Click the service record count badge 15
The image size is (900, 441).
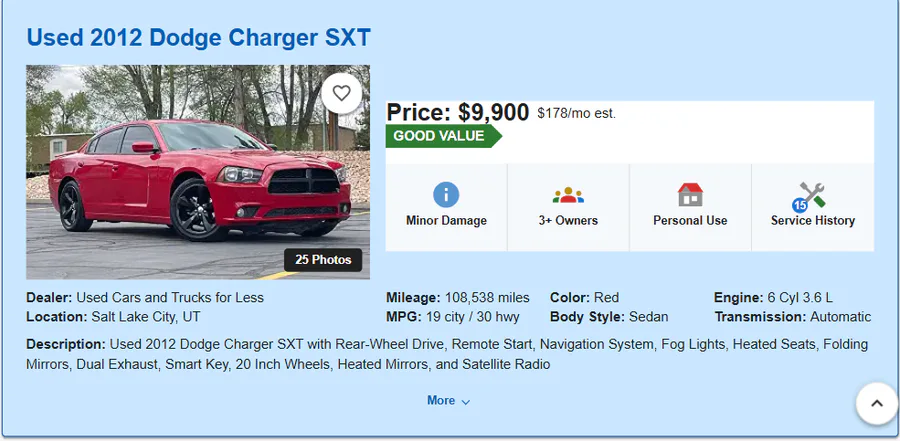(x=800, y=206)
